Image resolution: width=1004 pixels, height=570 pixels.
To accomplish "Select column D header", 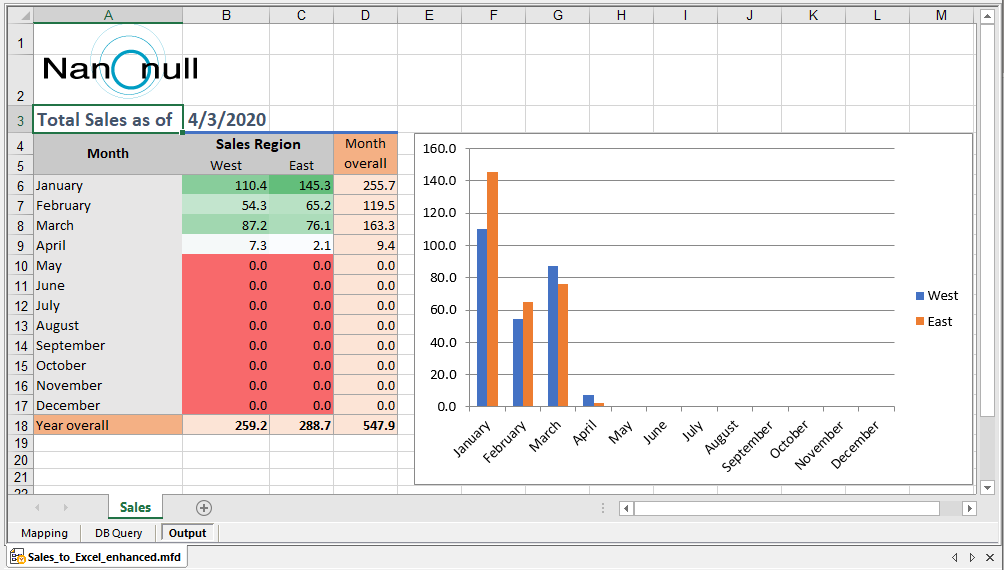I will [365, 16].
